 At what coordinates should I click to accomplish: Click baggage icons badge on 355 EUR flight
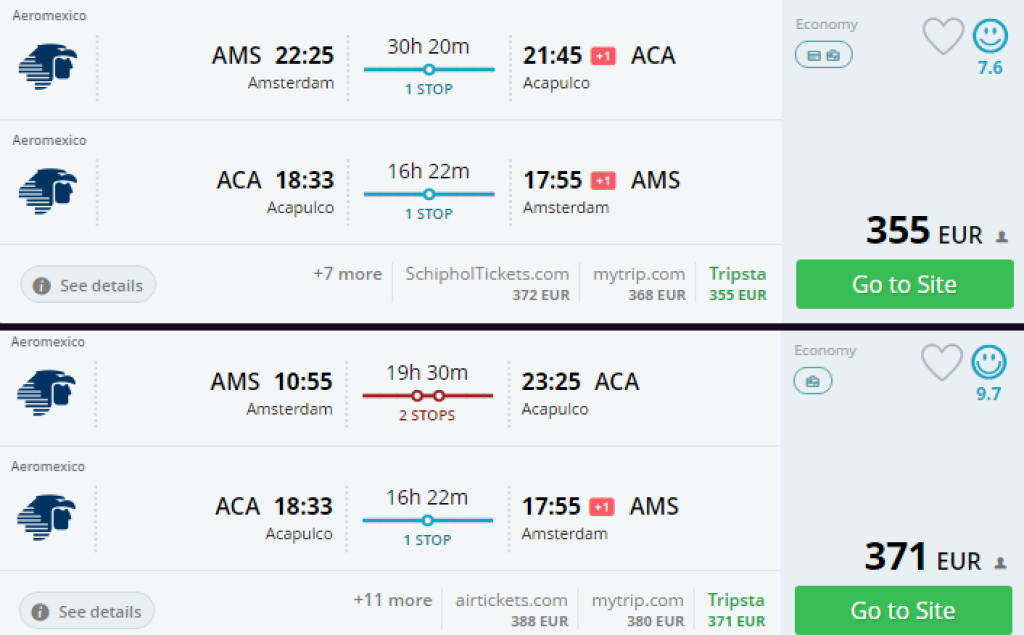[x=823, y=55]
